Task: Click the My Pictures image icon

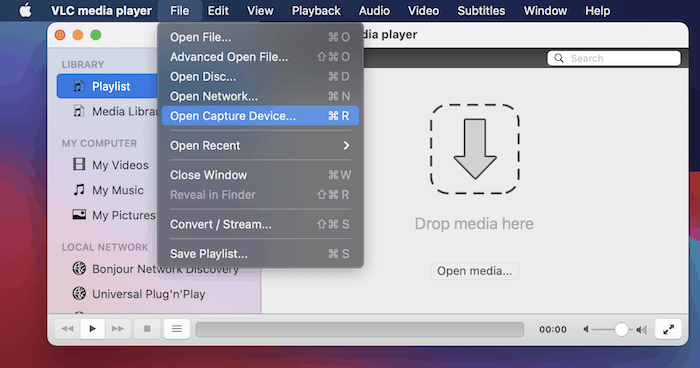Action: 79,214
